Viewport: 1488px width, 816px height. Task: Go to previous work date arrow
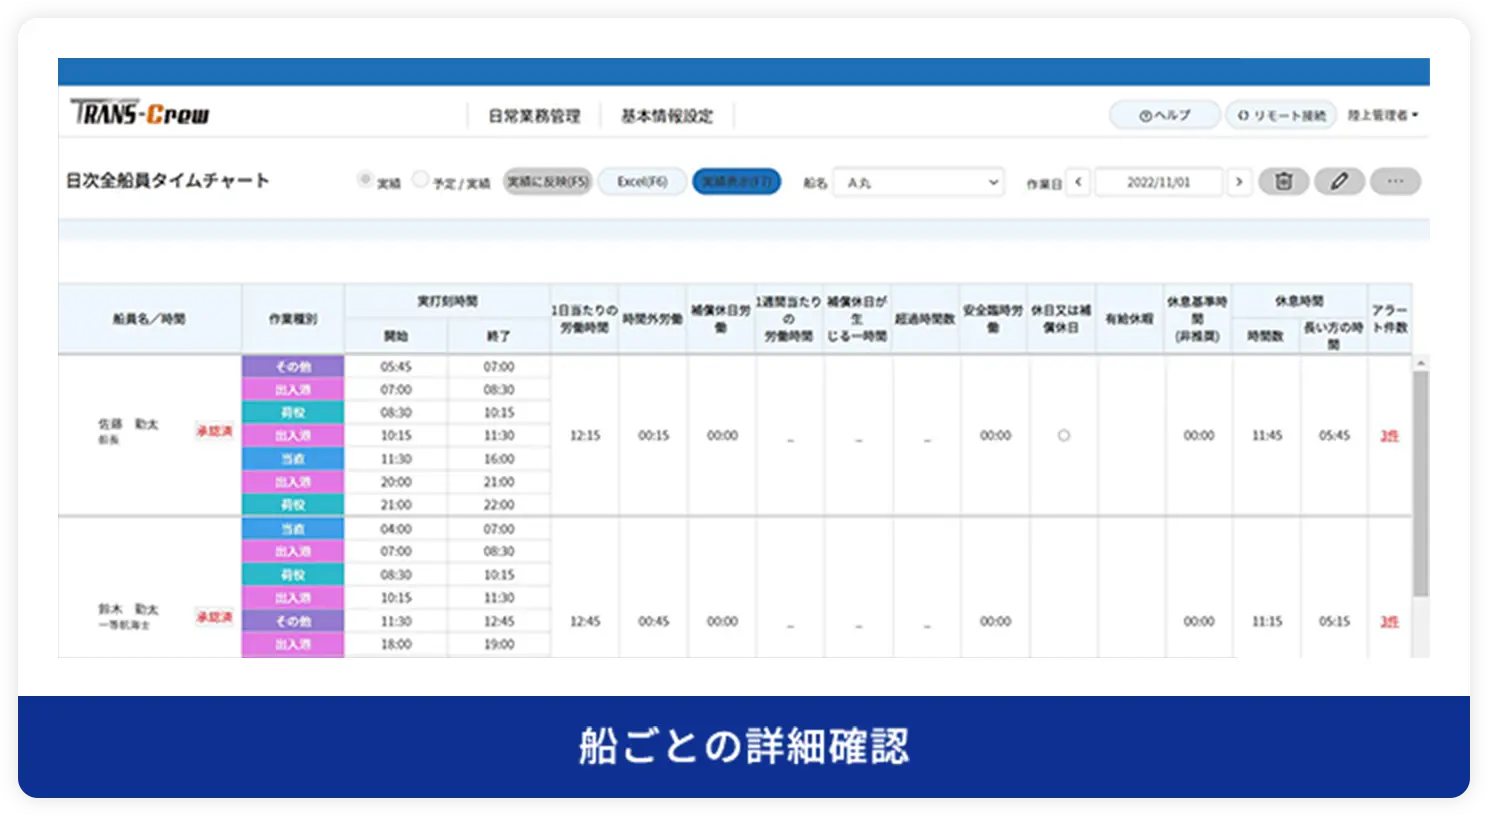pyautogui.click(x=1078, y=182)
